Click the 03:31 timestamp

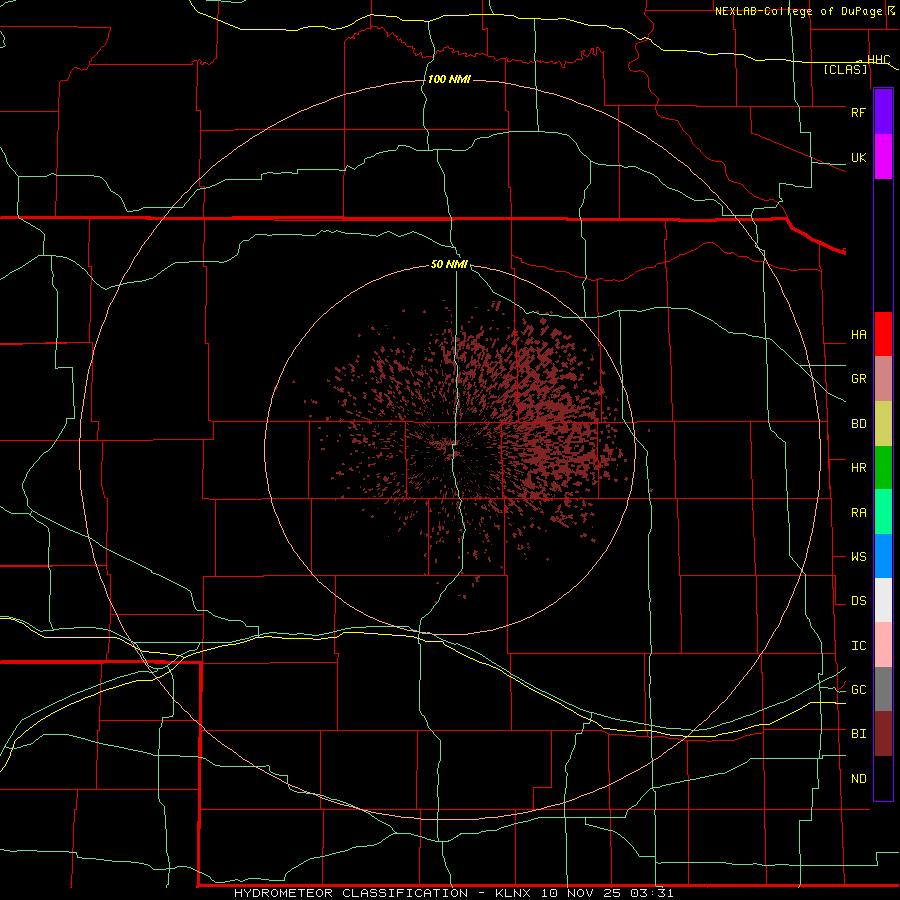coord(651,893)
